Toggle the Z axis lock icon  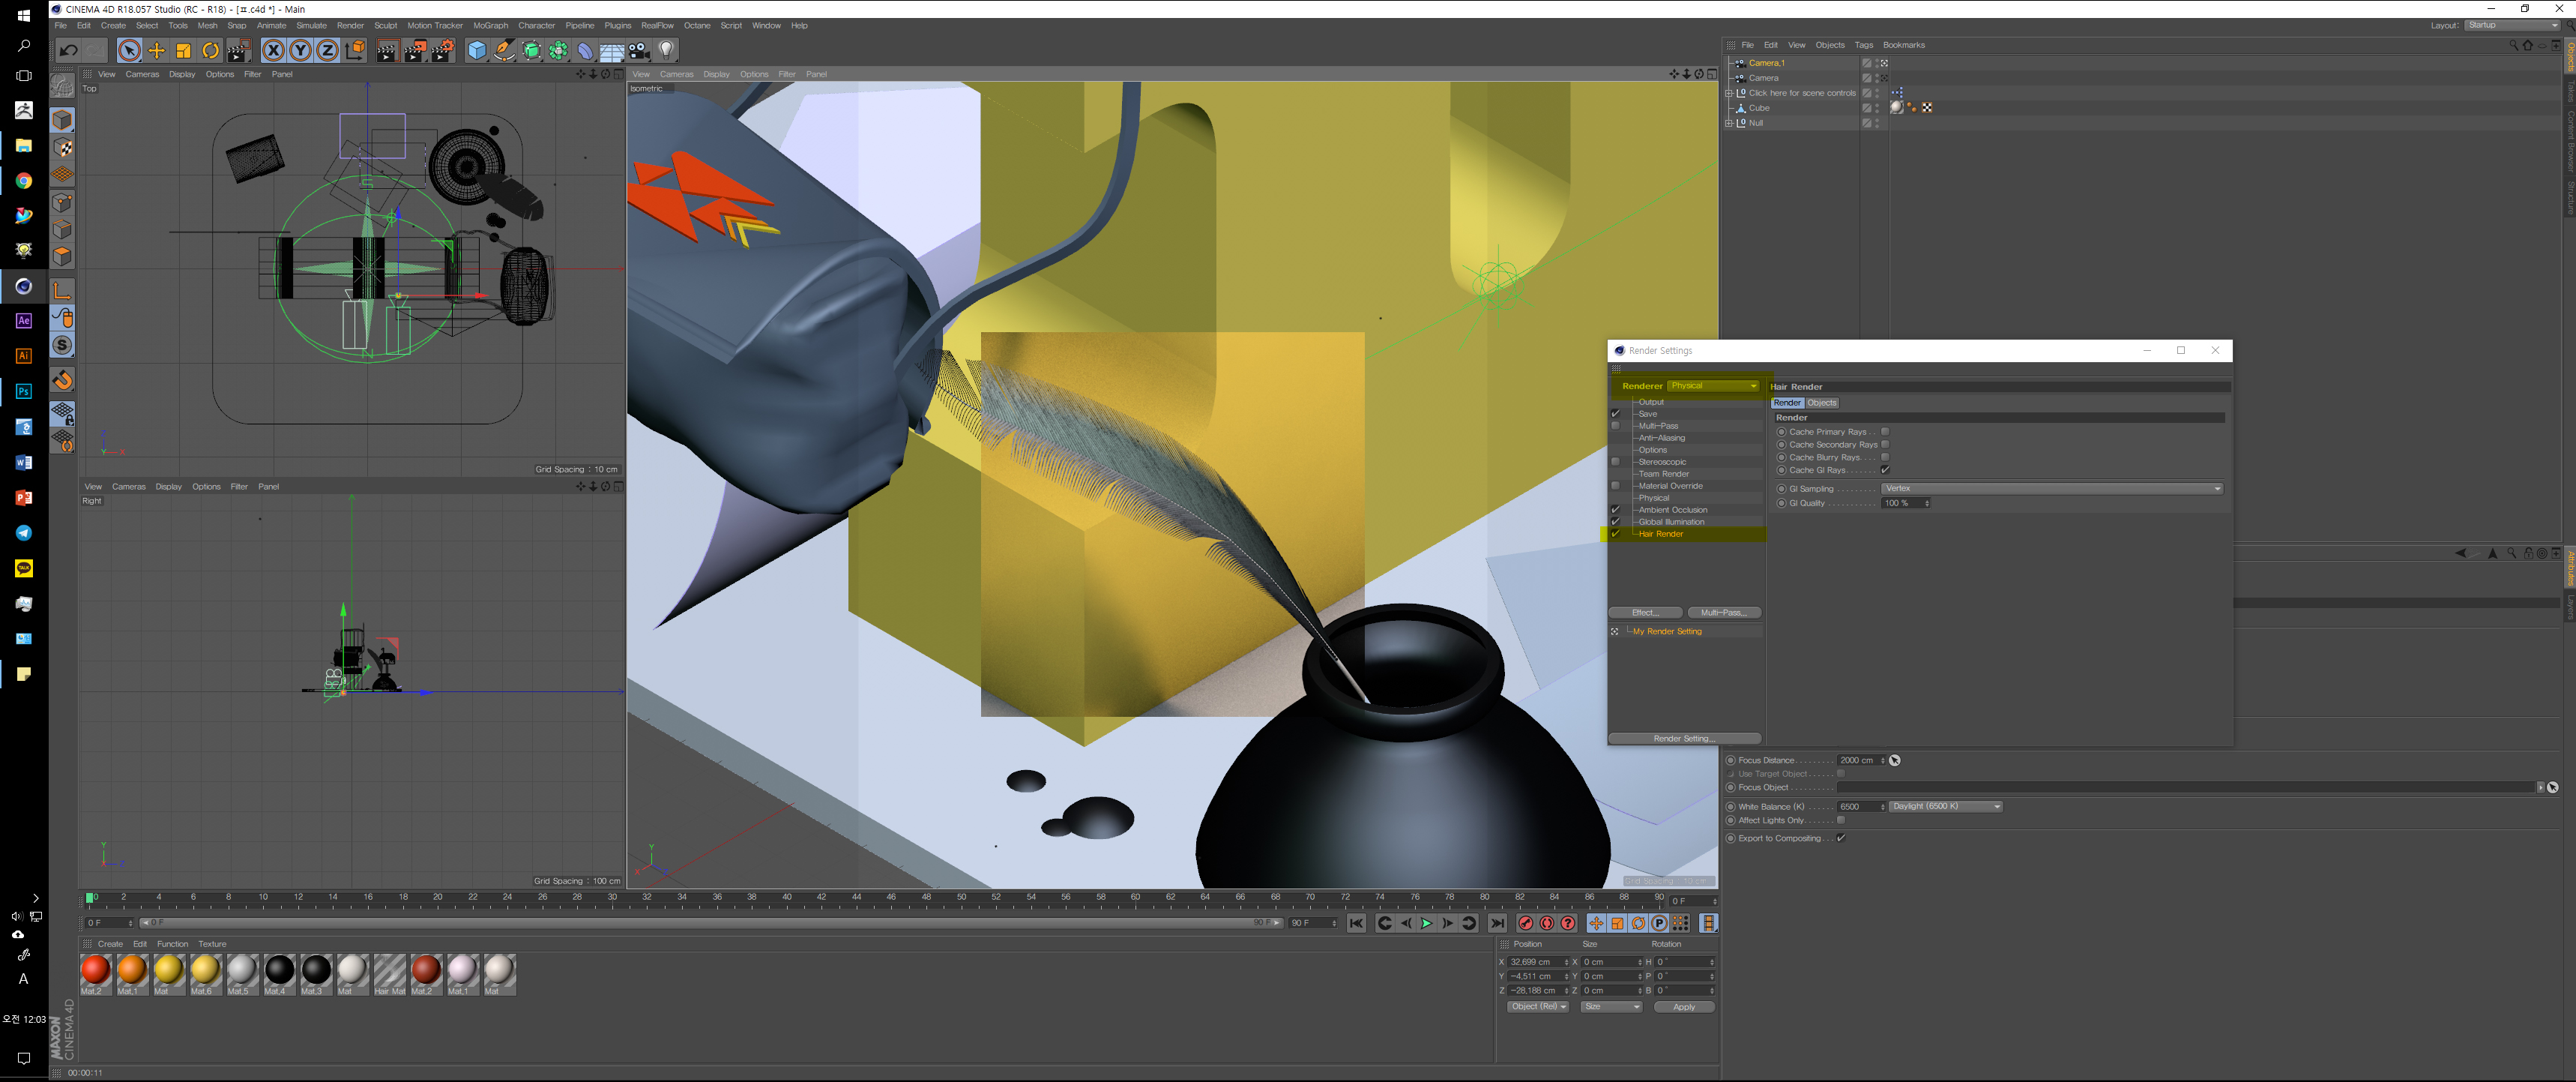coord(327,50)
